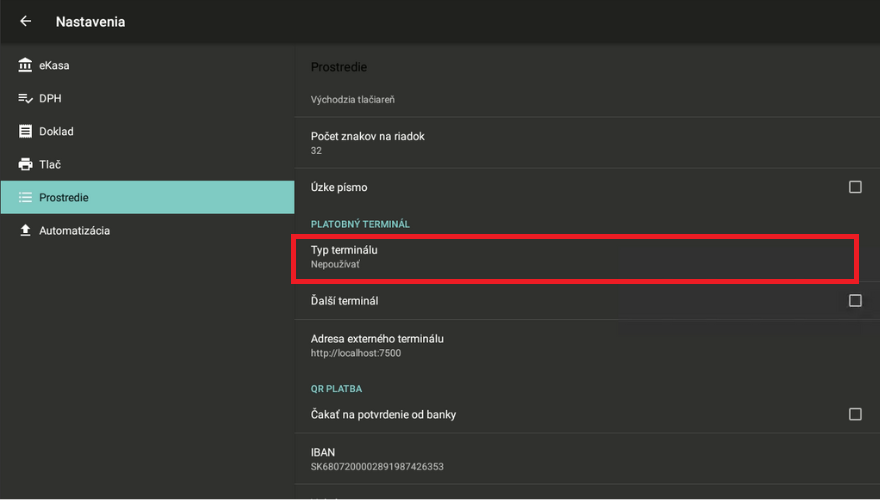Check Čakať na potvrdenie od banky
The width and height of the screenshot is (880, 500).
click(x=855, y=414)
